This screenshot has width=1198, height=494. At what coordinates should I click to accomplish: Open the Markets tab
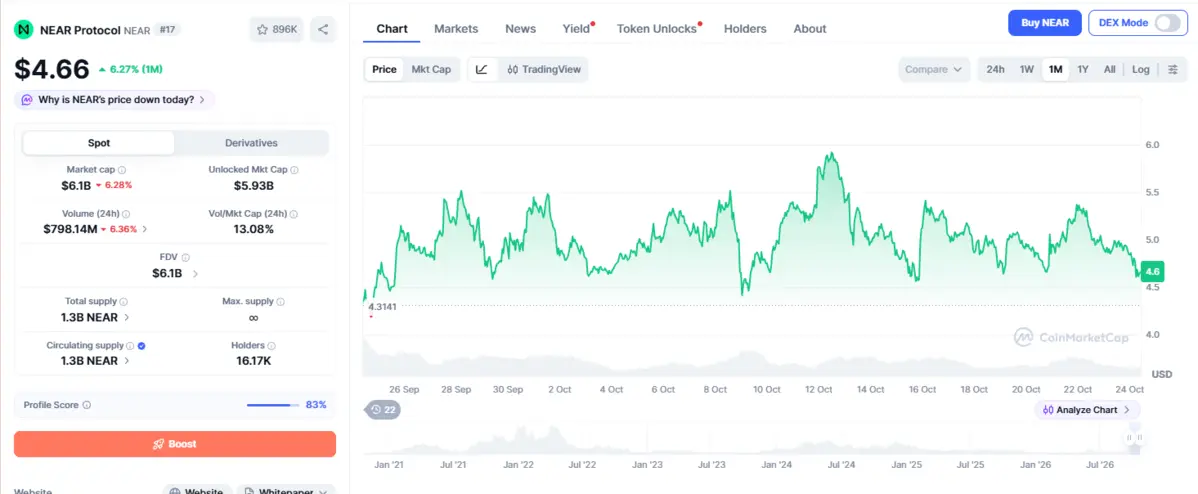456,28
